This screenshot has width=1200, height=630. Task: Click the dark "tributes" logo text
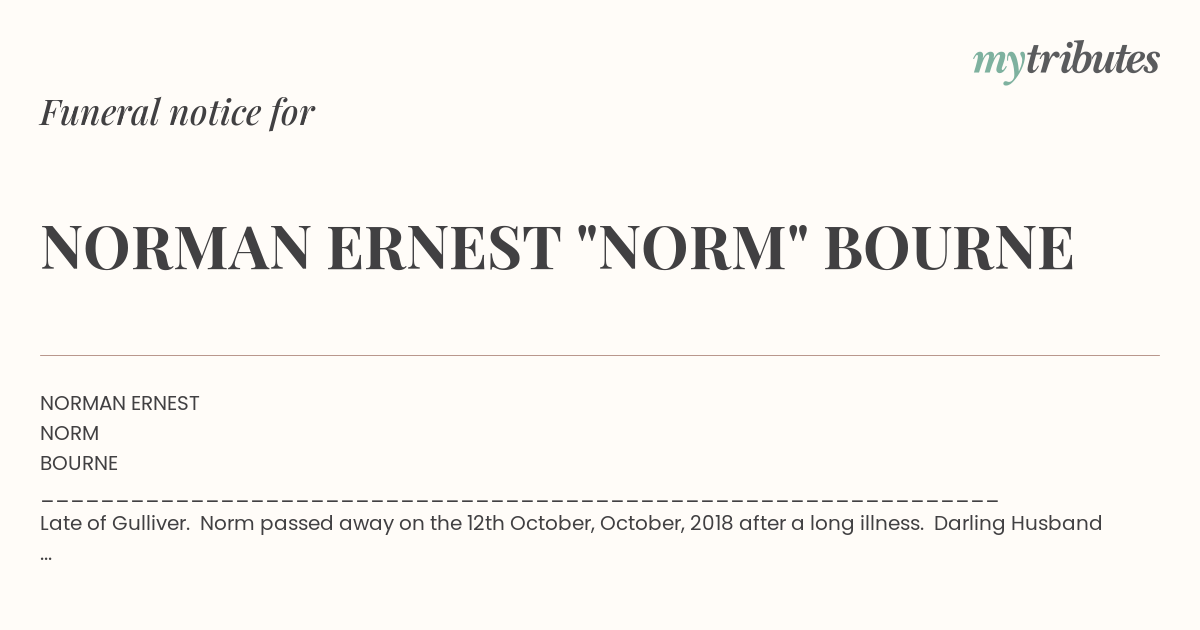pos(1092,59)
